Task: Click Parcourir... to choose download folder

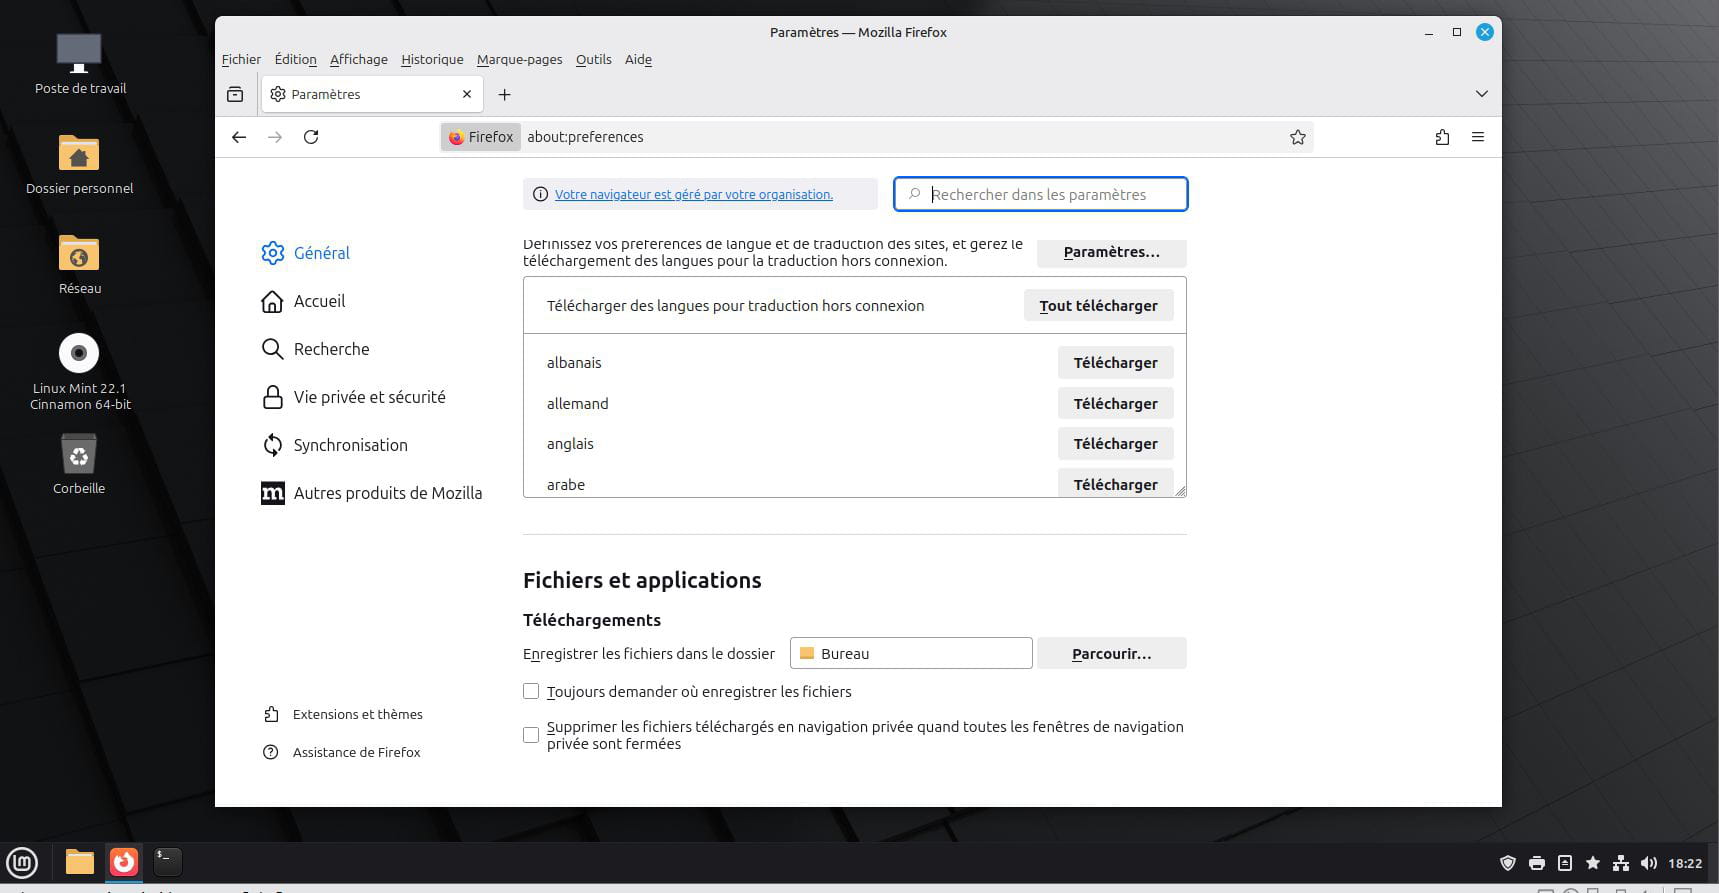Action: (1111, 653)
